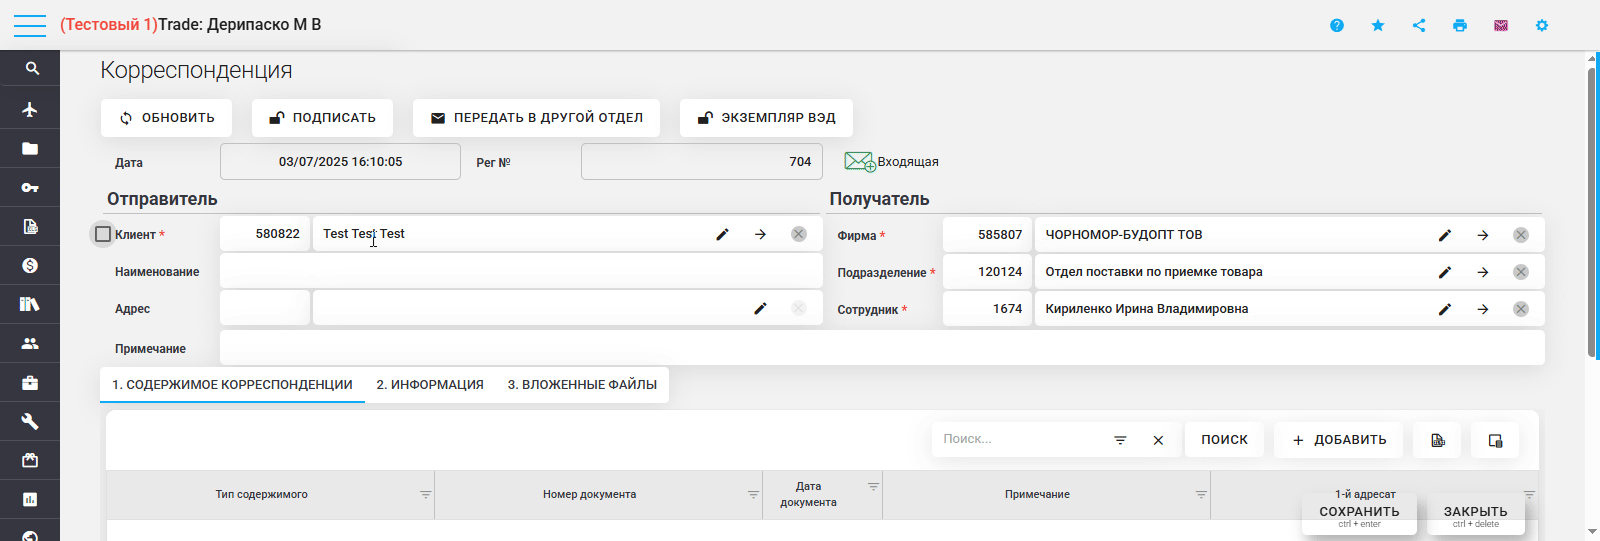The height and width of the screenshot is (541, 1600).
Task: Click the ЗАКРЫТЬ button
Action: click(1475, 515)
